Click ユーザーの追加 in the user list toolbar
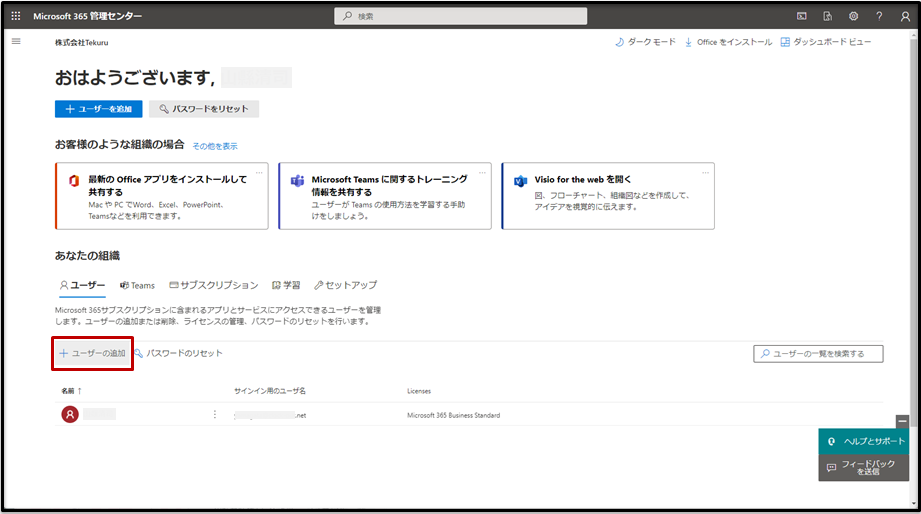The width and height of the screenshot is (921, 514). [92, 354]
